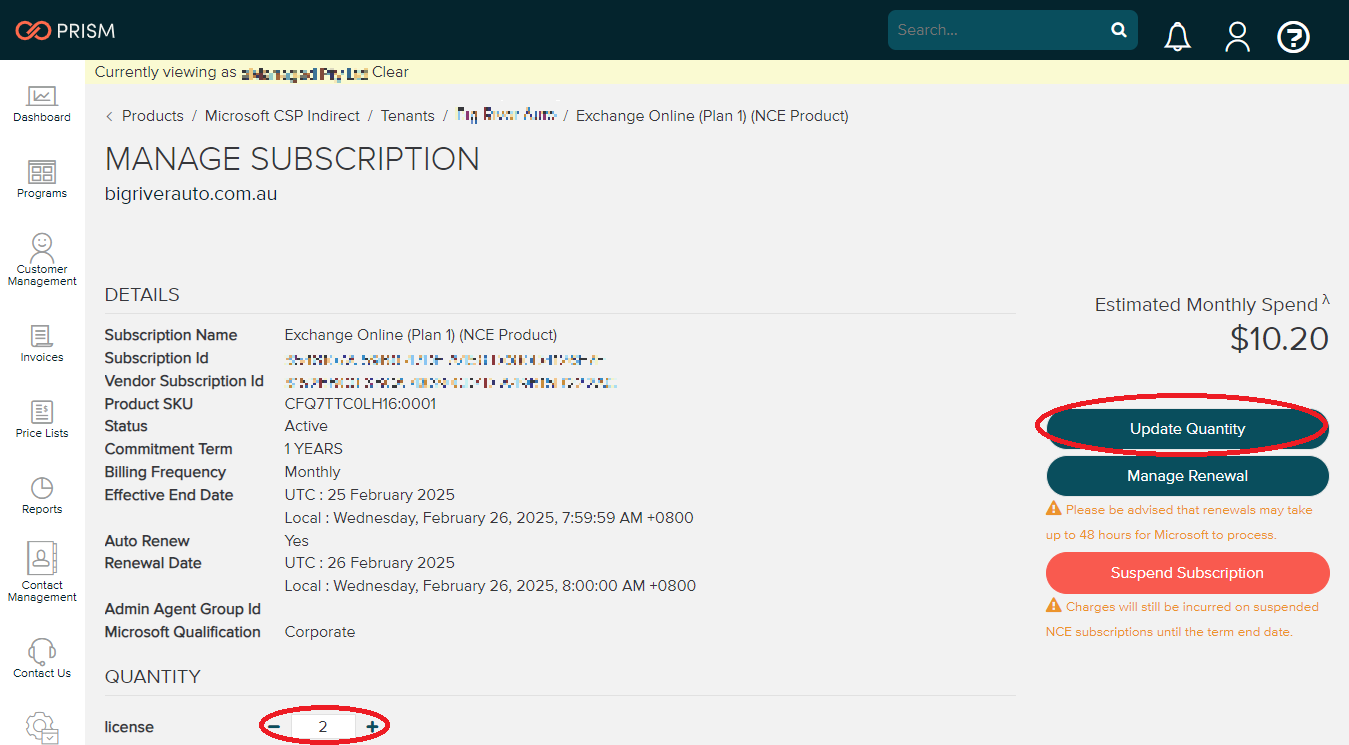Viewport: 1349px width, 745px height.
Task: Increase license quantity with plus button
Action: pos(372,727)
